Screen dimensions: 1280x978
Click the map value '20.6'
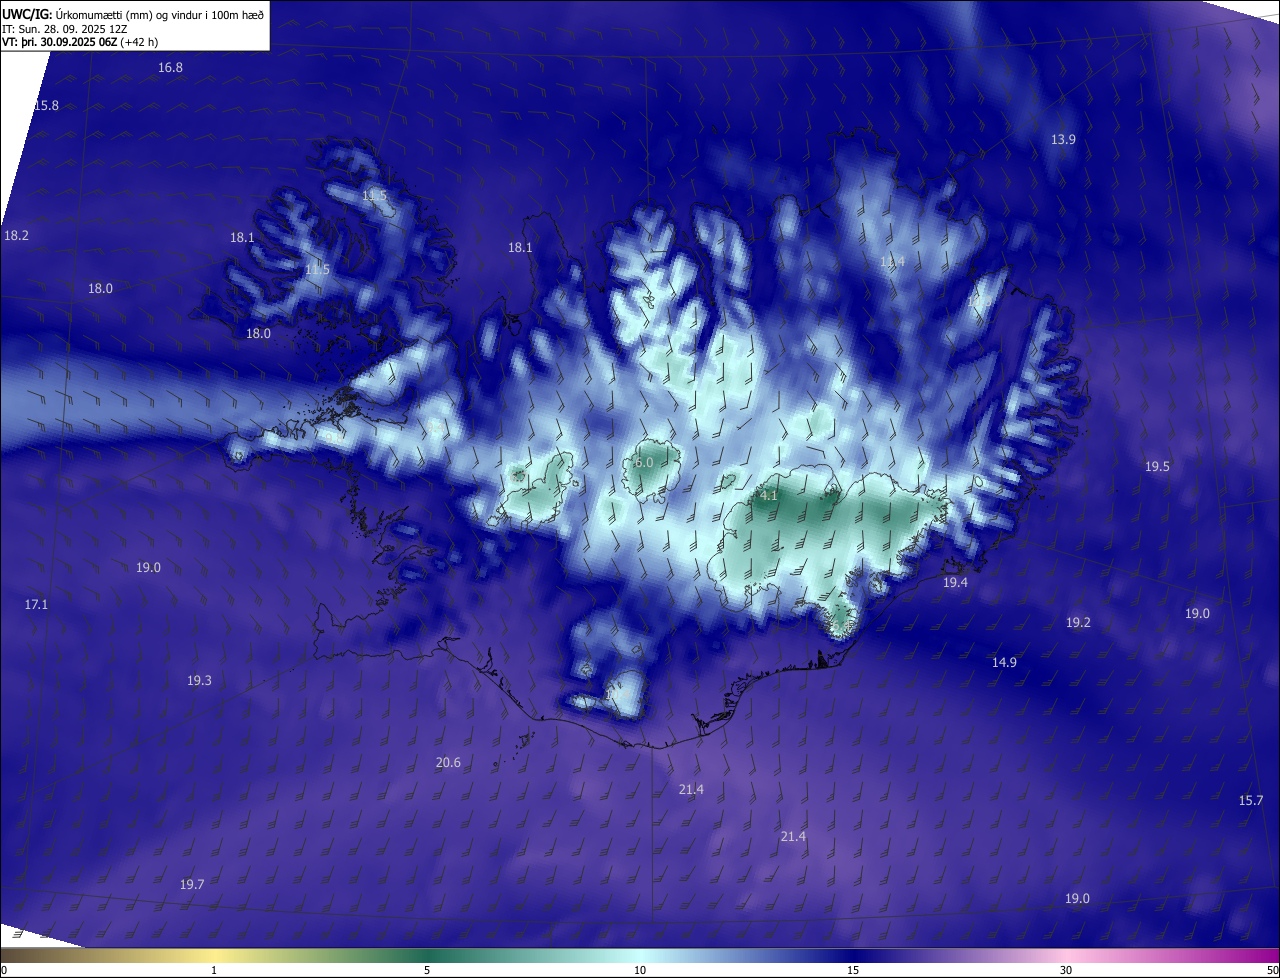coord(448,763)
